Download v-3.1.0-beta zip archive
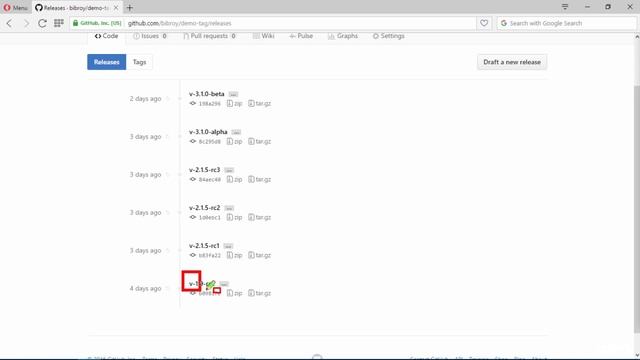The width and height of the screenshot is (640, 360). pyautogui.click(x=234, y=104)
